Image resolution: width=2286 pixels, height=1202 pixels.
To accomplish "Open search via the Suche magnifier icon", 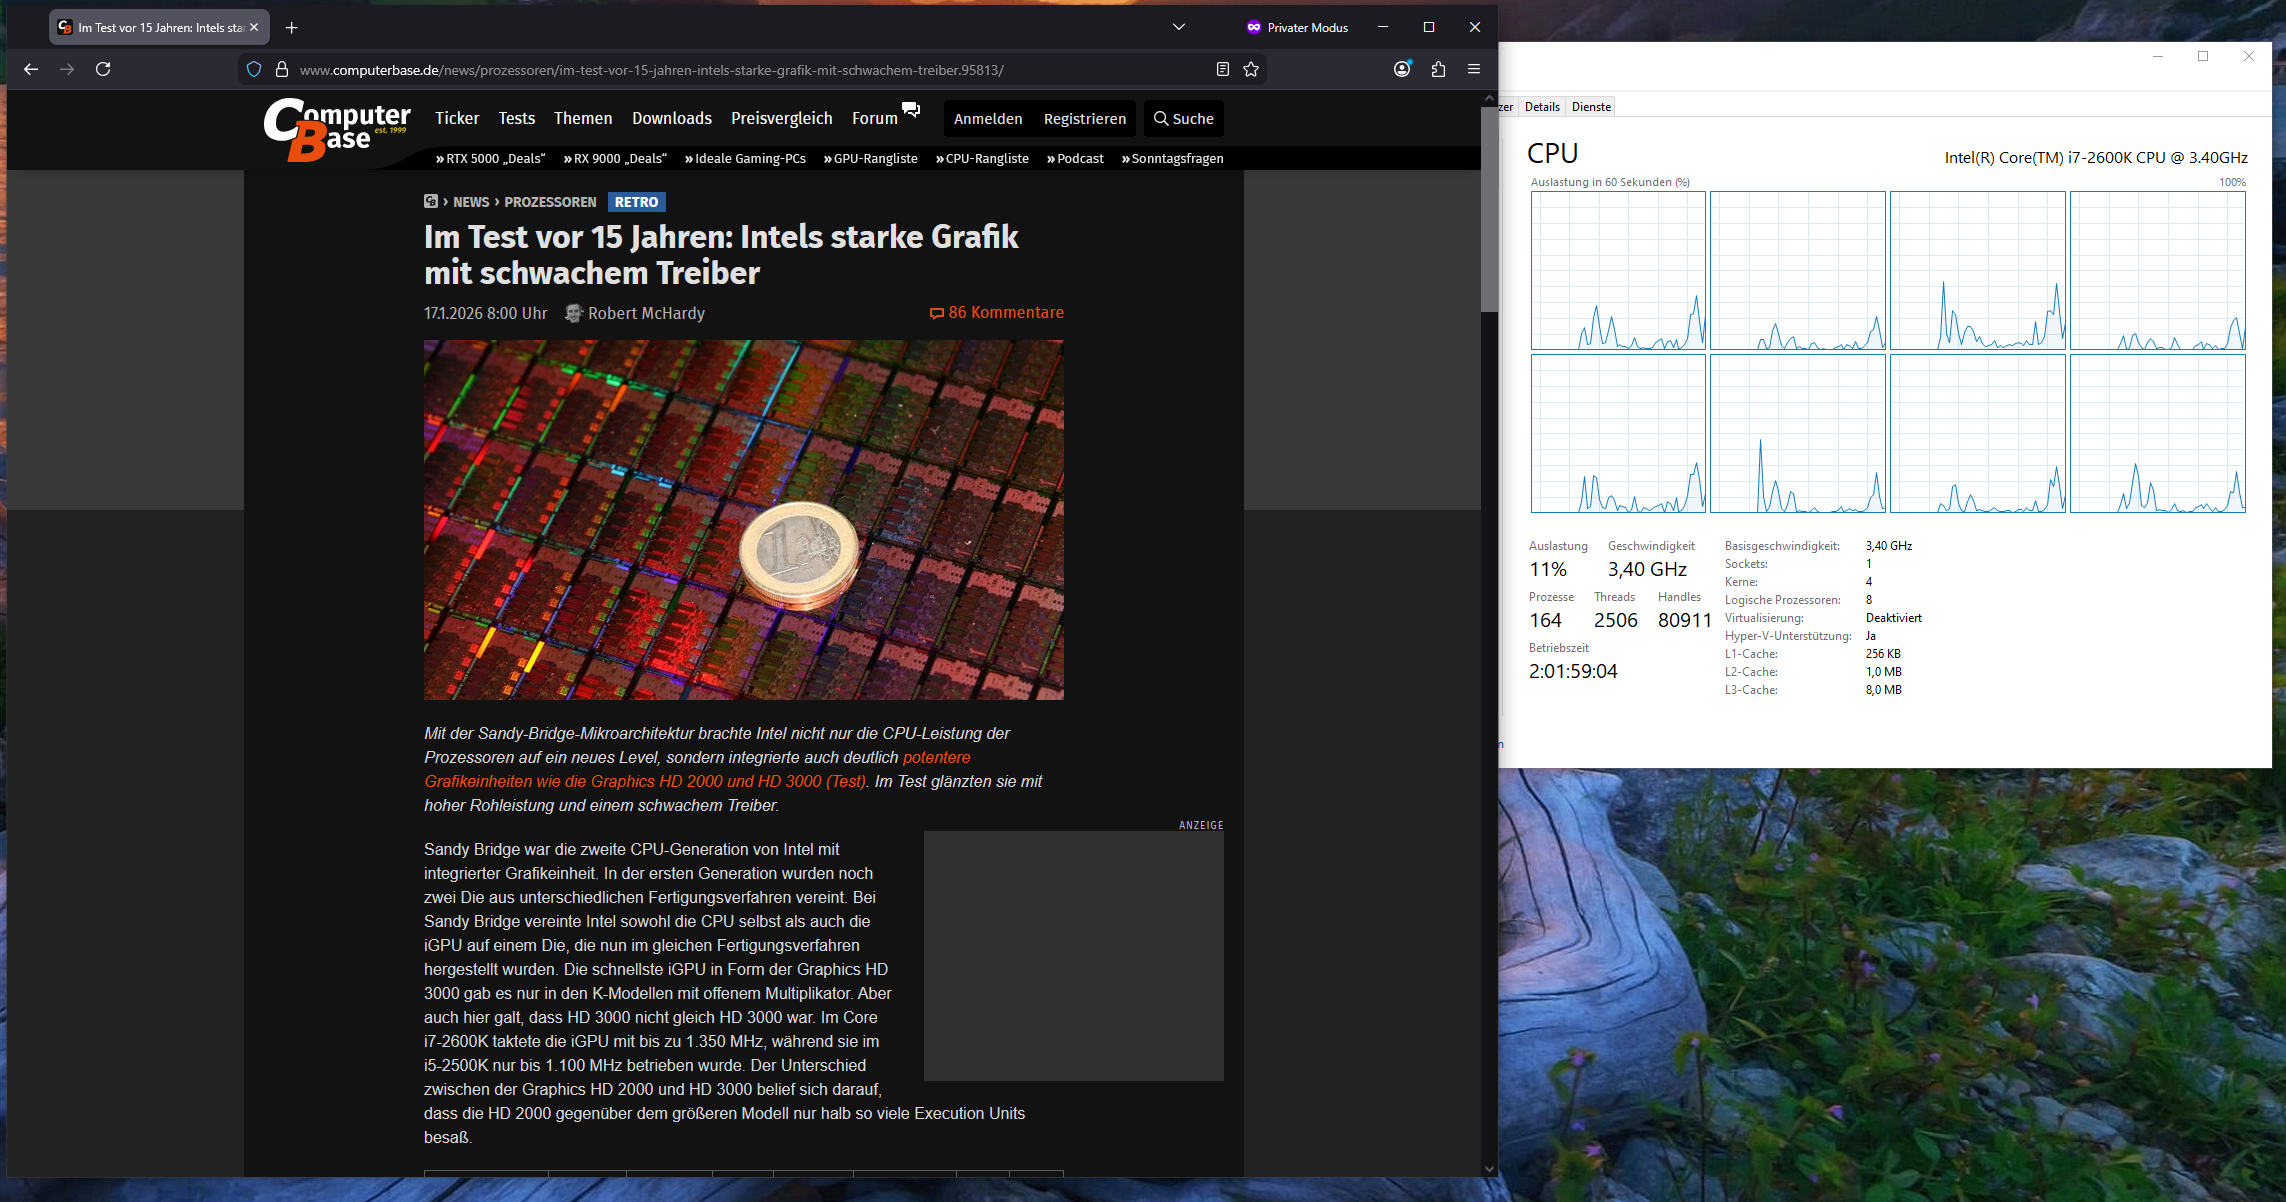I will point(1183,118).
